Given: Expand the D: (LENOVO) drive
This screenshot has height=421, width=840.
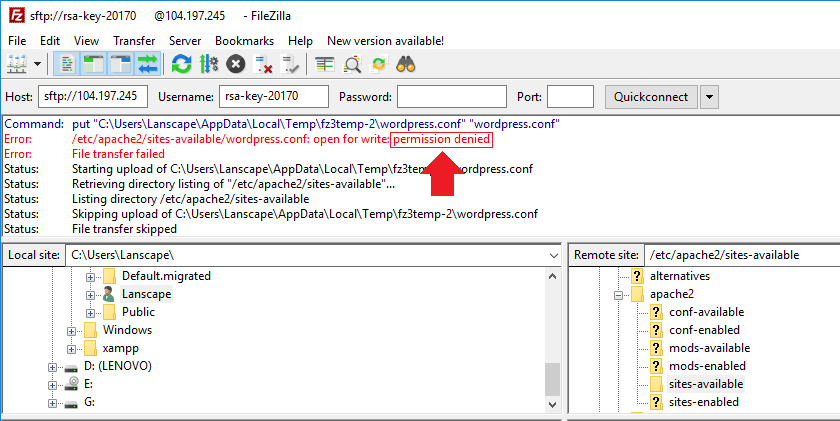Looking at the screenshot, I should click(52, 367).
